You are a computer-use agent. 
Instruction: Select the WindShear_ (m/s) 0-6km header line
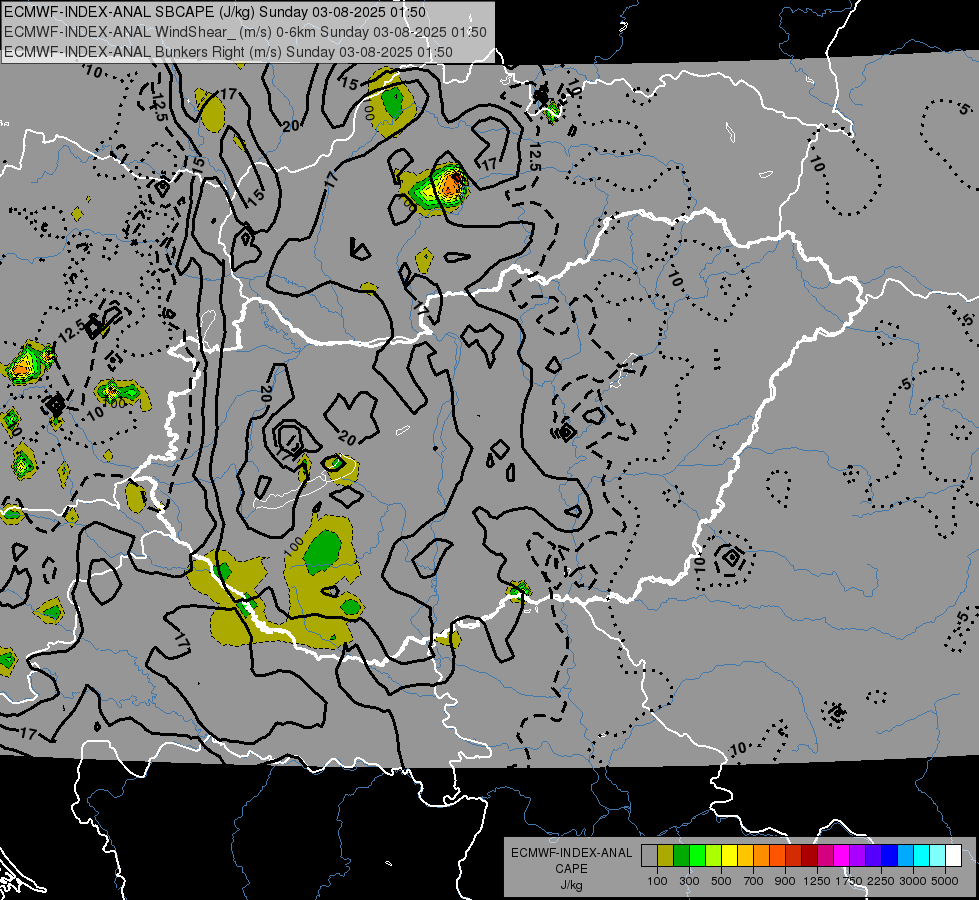pyautogui.click(x=245, y=32)
